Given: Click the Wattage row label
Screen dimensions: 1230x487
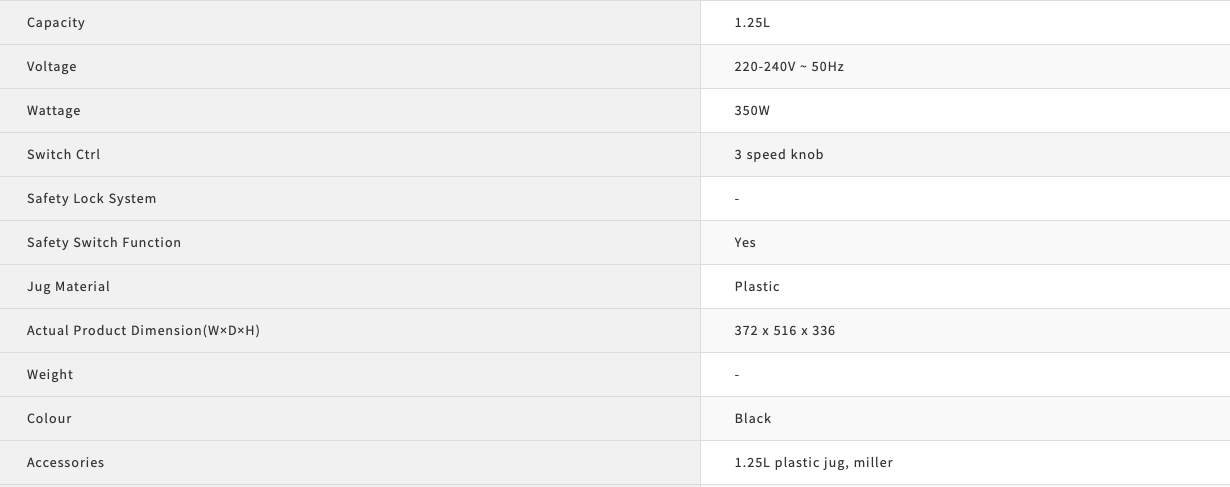Looking at the screenshot, I should [x=54, y=111].
